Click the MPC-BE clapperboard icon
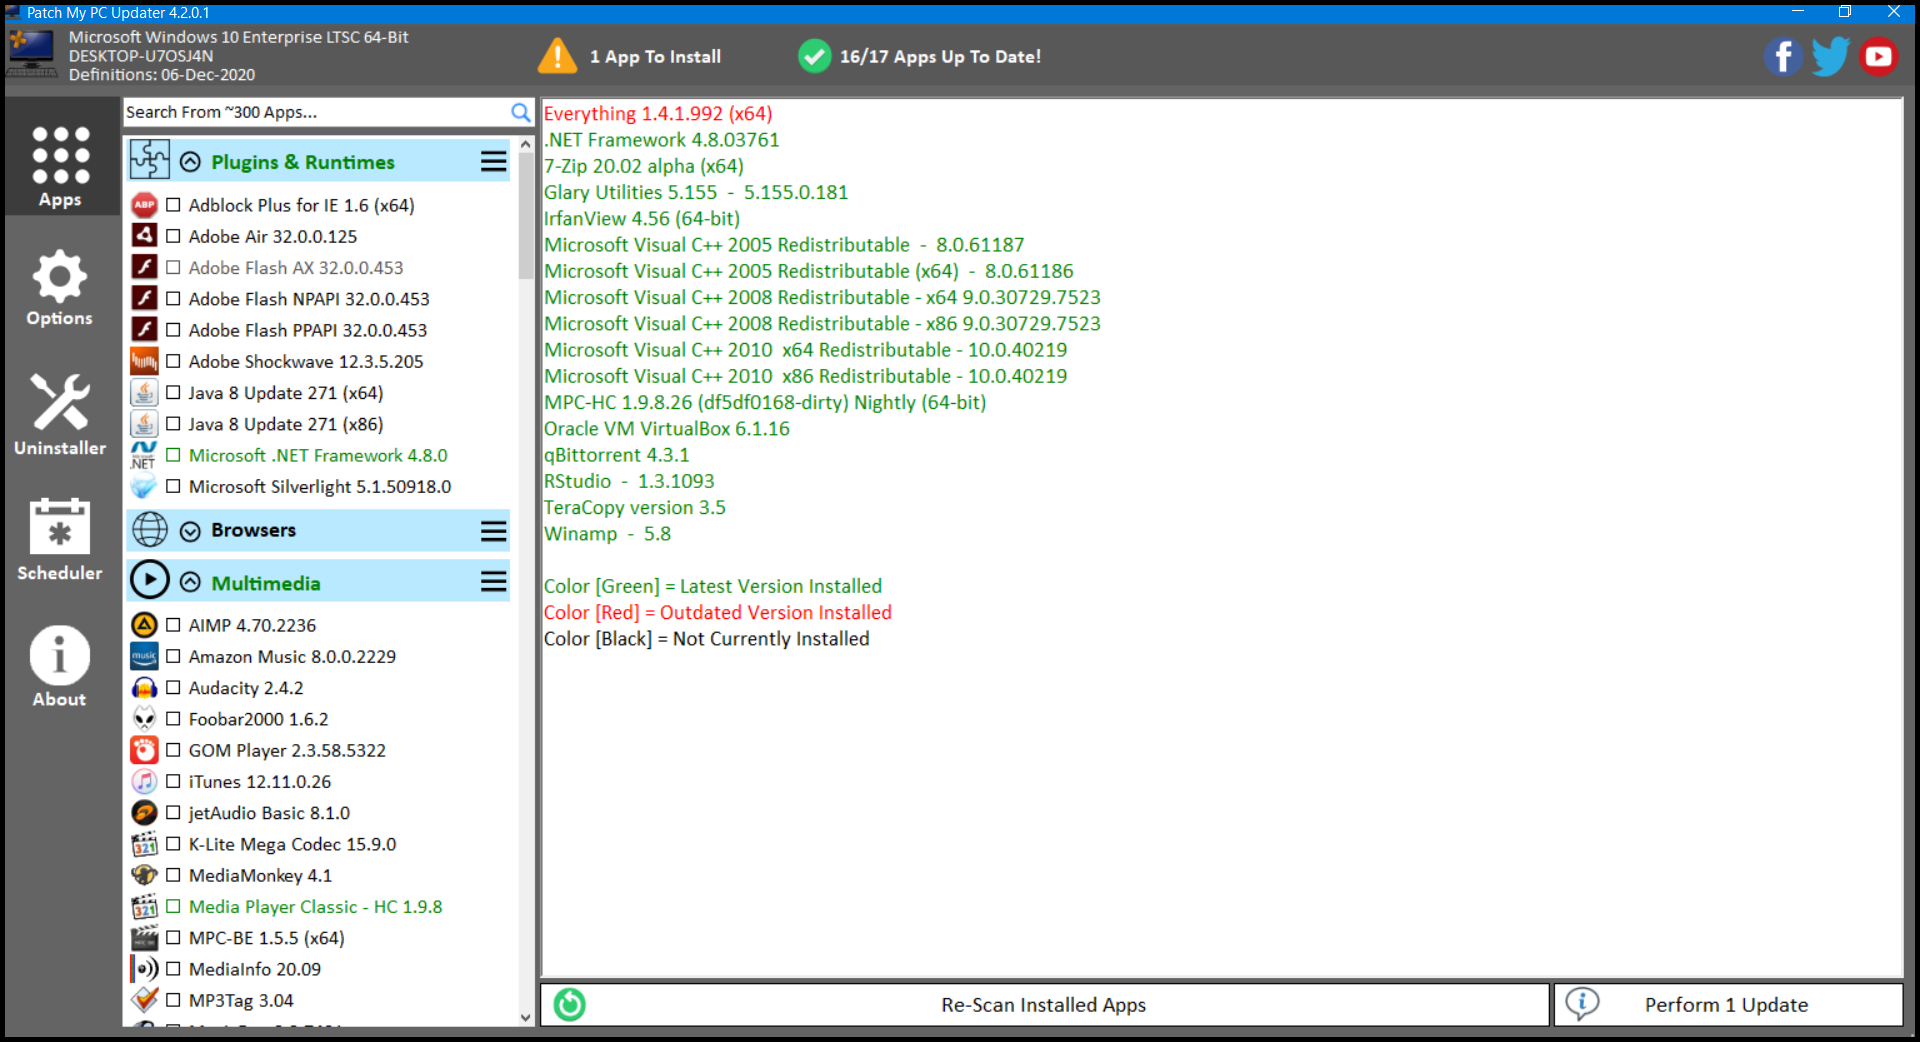Image resolution: width=1920 pixels, height=1042 pixels. [144, 938]
